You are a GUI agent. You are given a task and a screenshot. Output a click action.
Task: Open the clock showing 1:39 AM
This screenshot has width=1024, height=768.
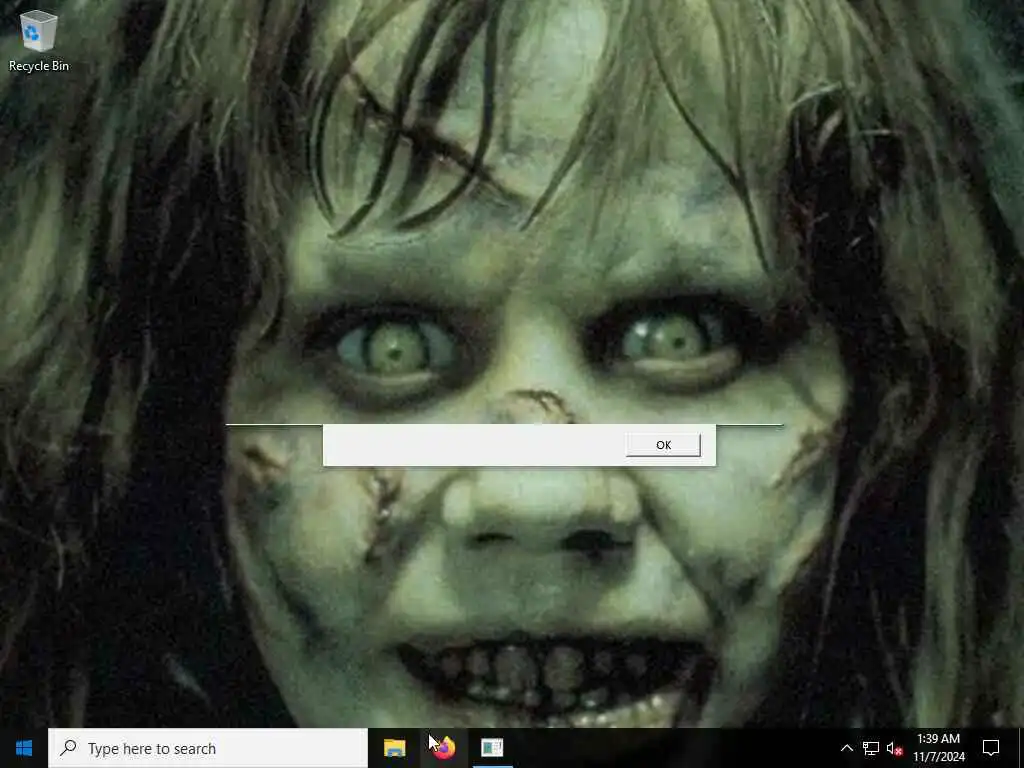[938, 748]
